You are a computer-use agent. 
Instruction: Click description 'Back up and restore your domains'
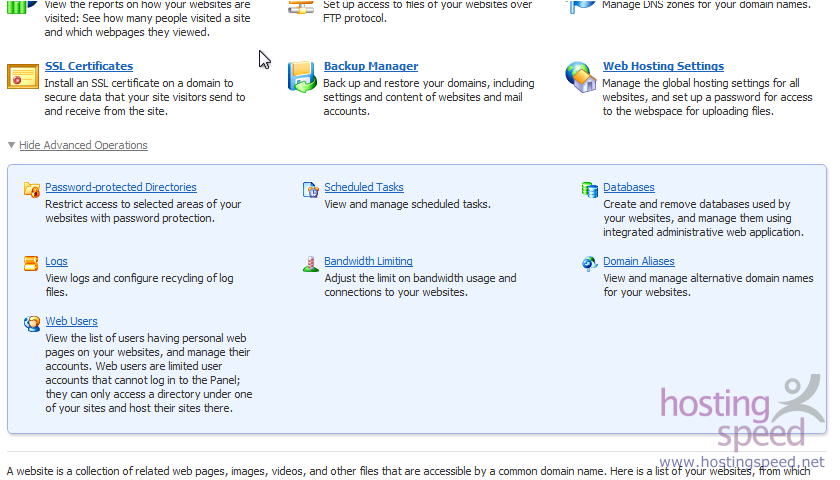tap(429, 97)
